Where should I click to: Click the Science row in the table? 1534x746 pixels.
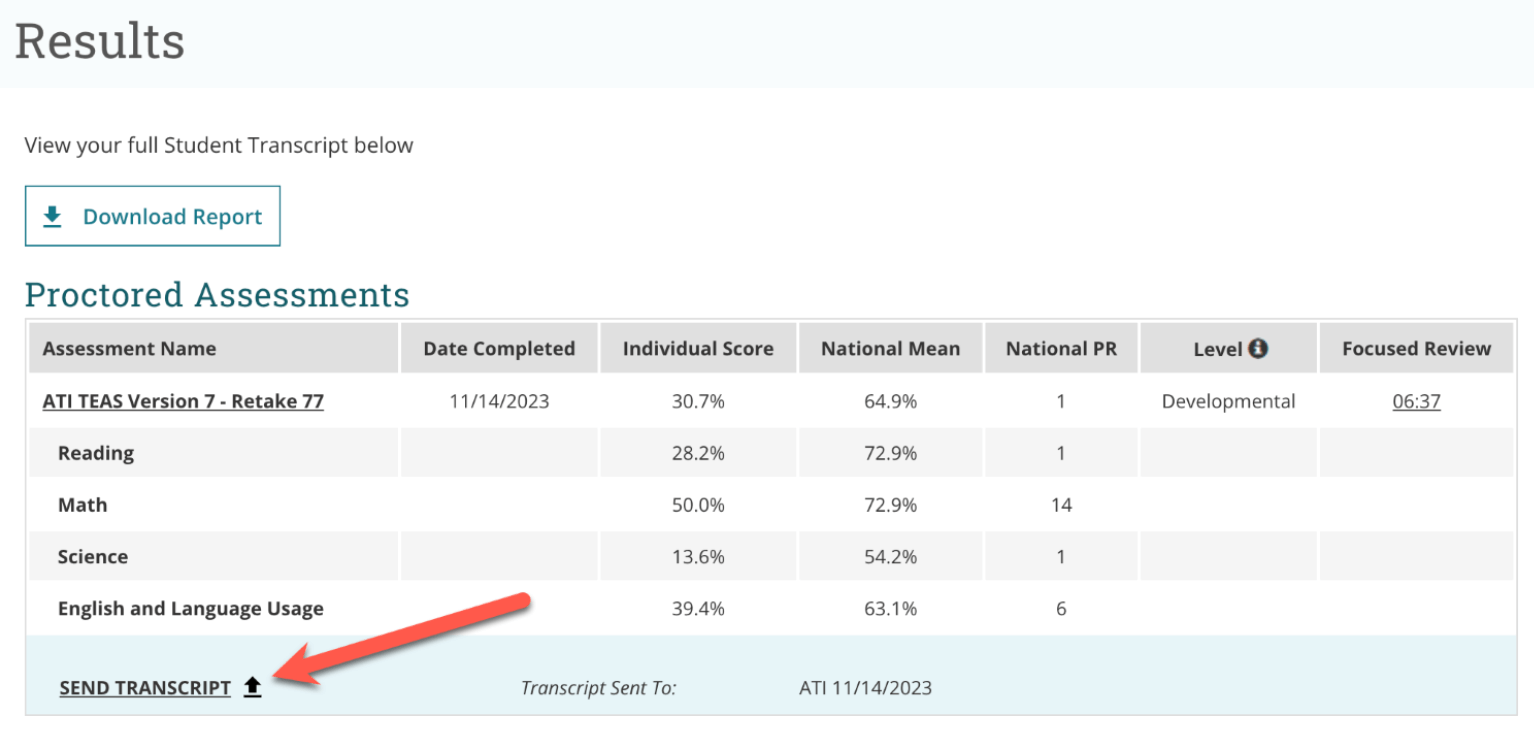pyautogui.click(x=93, y=556)
